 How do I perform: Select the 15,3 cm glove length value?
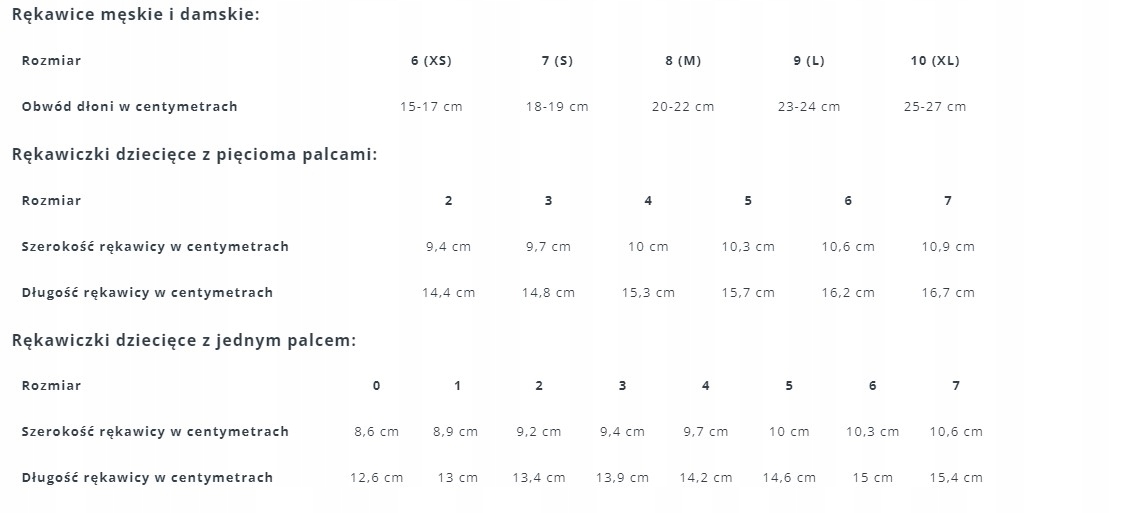(648, 293)
